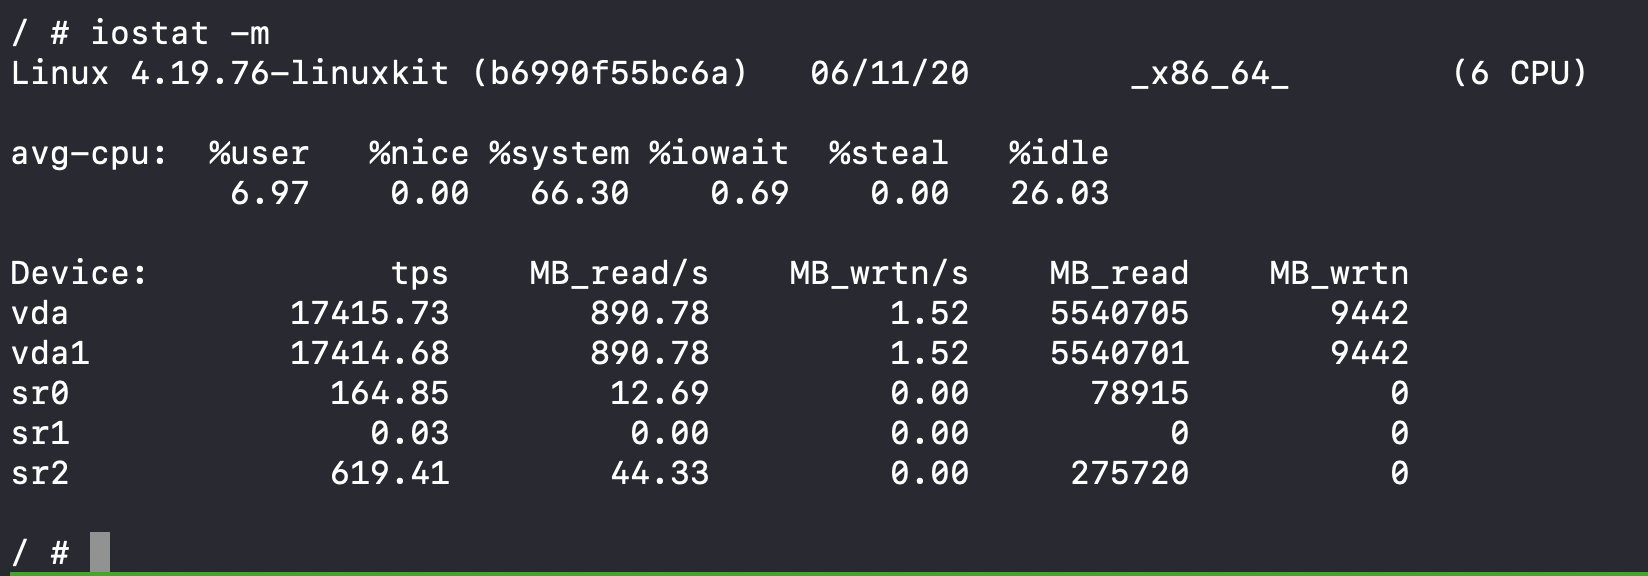Click the 'MB_read/s' column header
This screenshot has width=1648, height=576.
click(619, 273)
